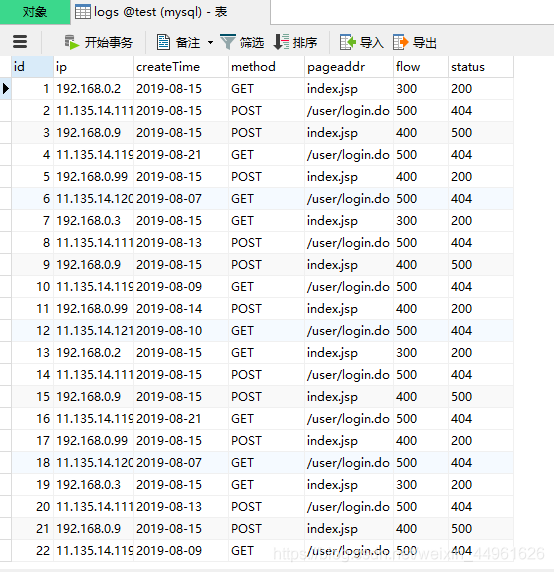Screen dimensions: 554x572
Task: Select id cell 2
Action: coord(32,111)
